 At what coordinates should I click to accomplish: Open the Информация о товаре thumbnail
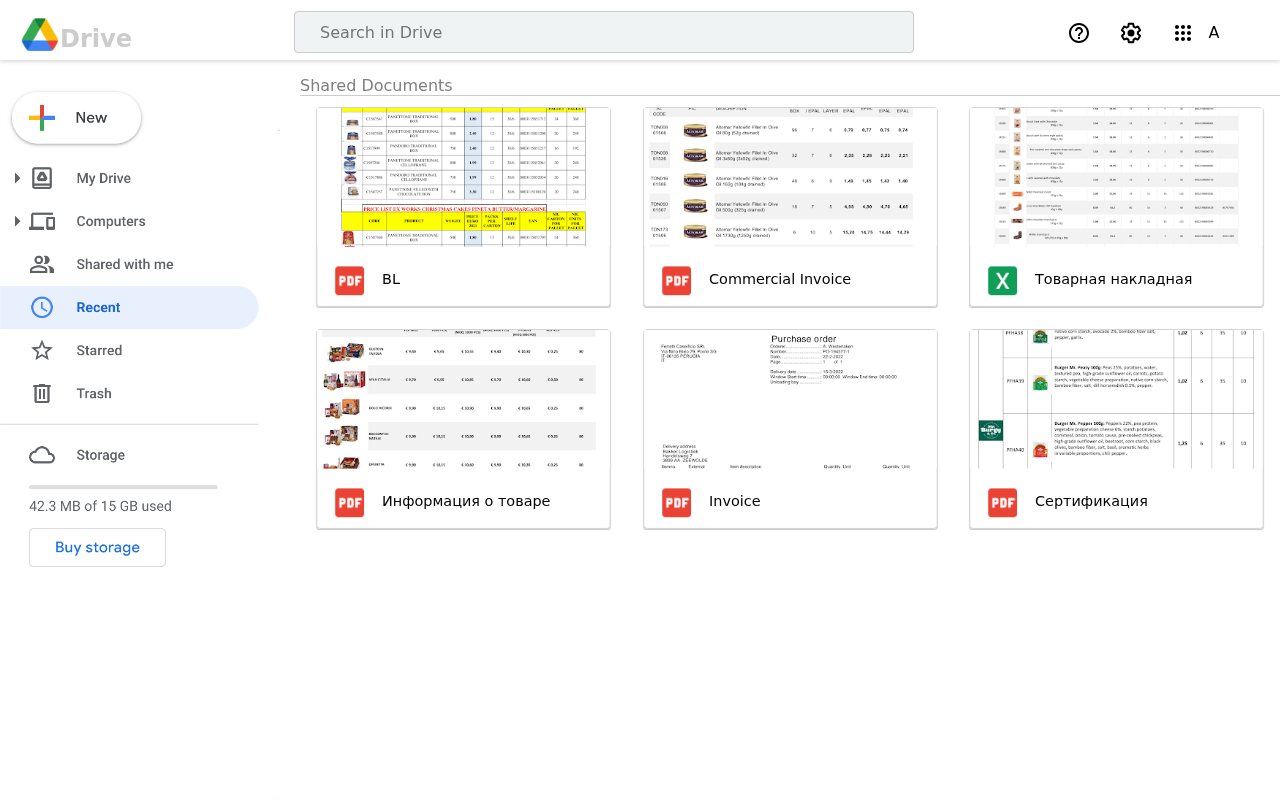coord(463,399)
